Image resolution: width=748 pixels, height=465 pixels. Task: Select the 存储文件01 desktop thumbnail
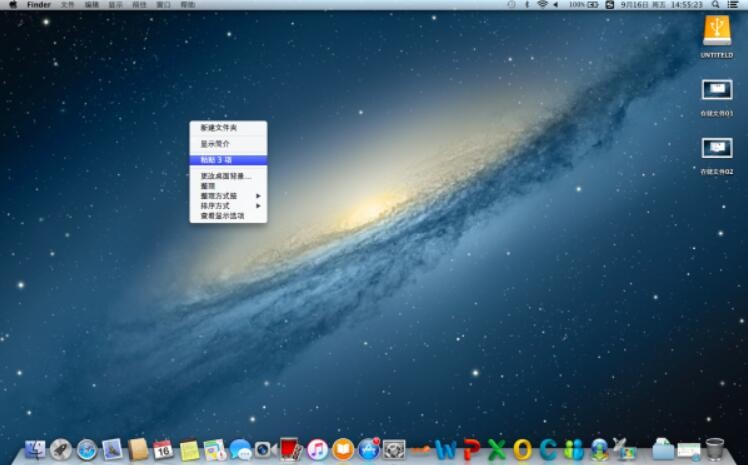(x=716, y=91)
